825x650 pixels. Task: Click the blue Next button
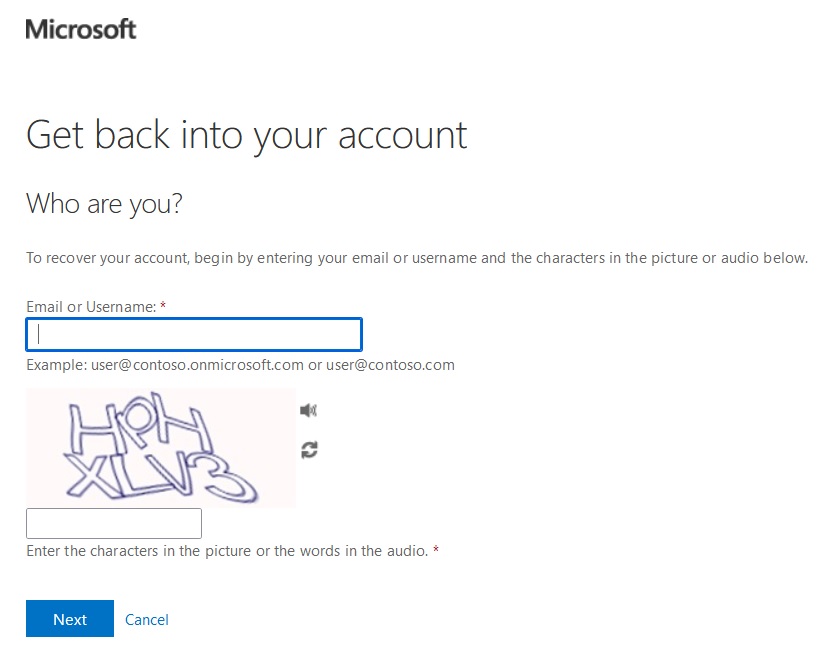70,618
